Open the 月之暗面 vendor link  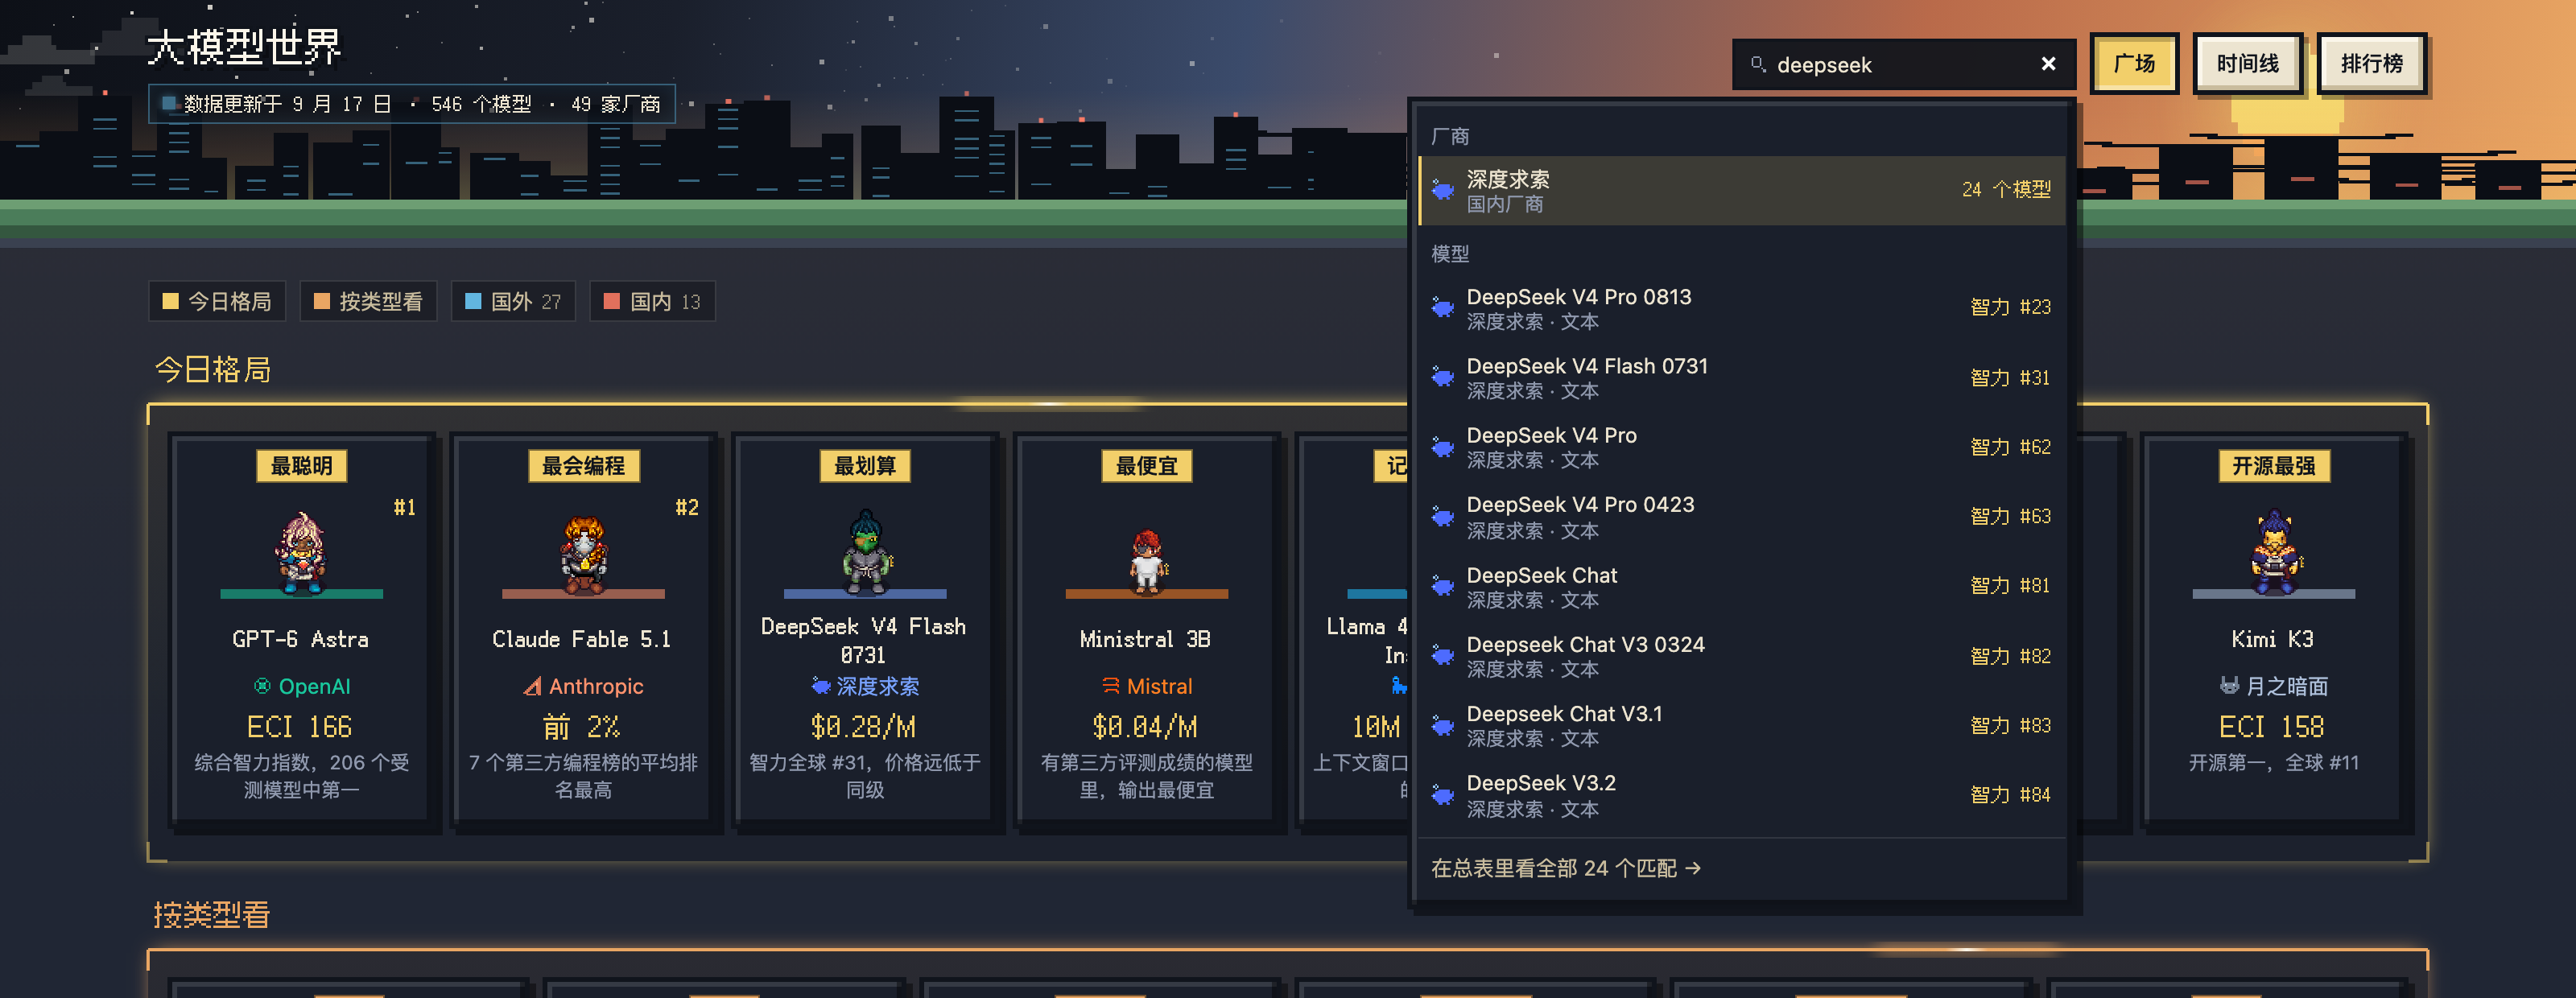(x=2274, y=686)
